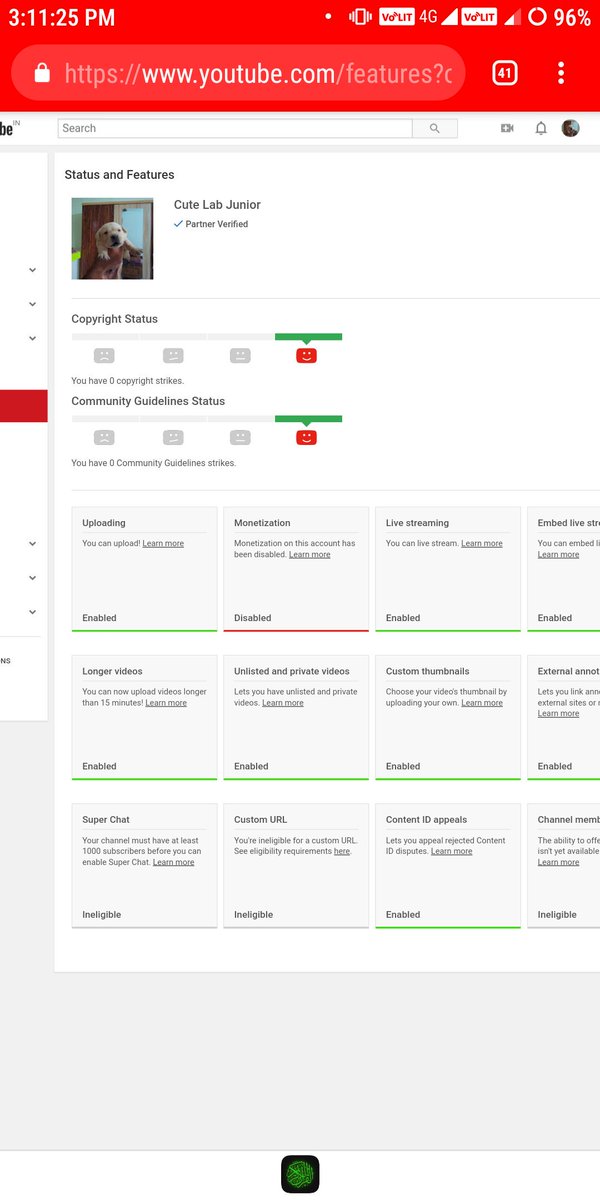Open Learn more in the Super Chat card
The image size is (600, 1200).
click(x=174, y=862)
